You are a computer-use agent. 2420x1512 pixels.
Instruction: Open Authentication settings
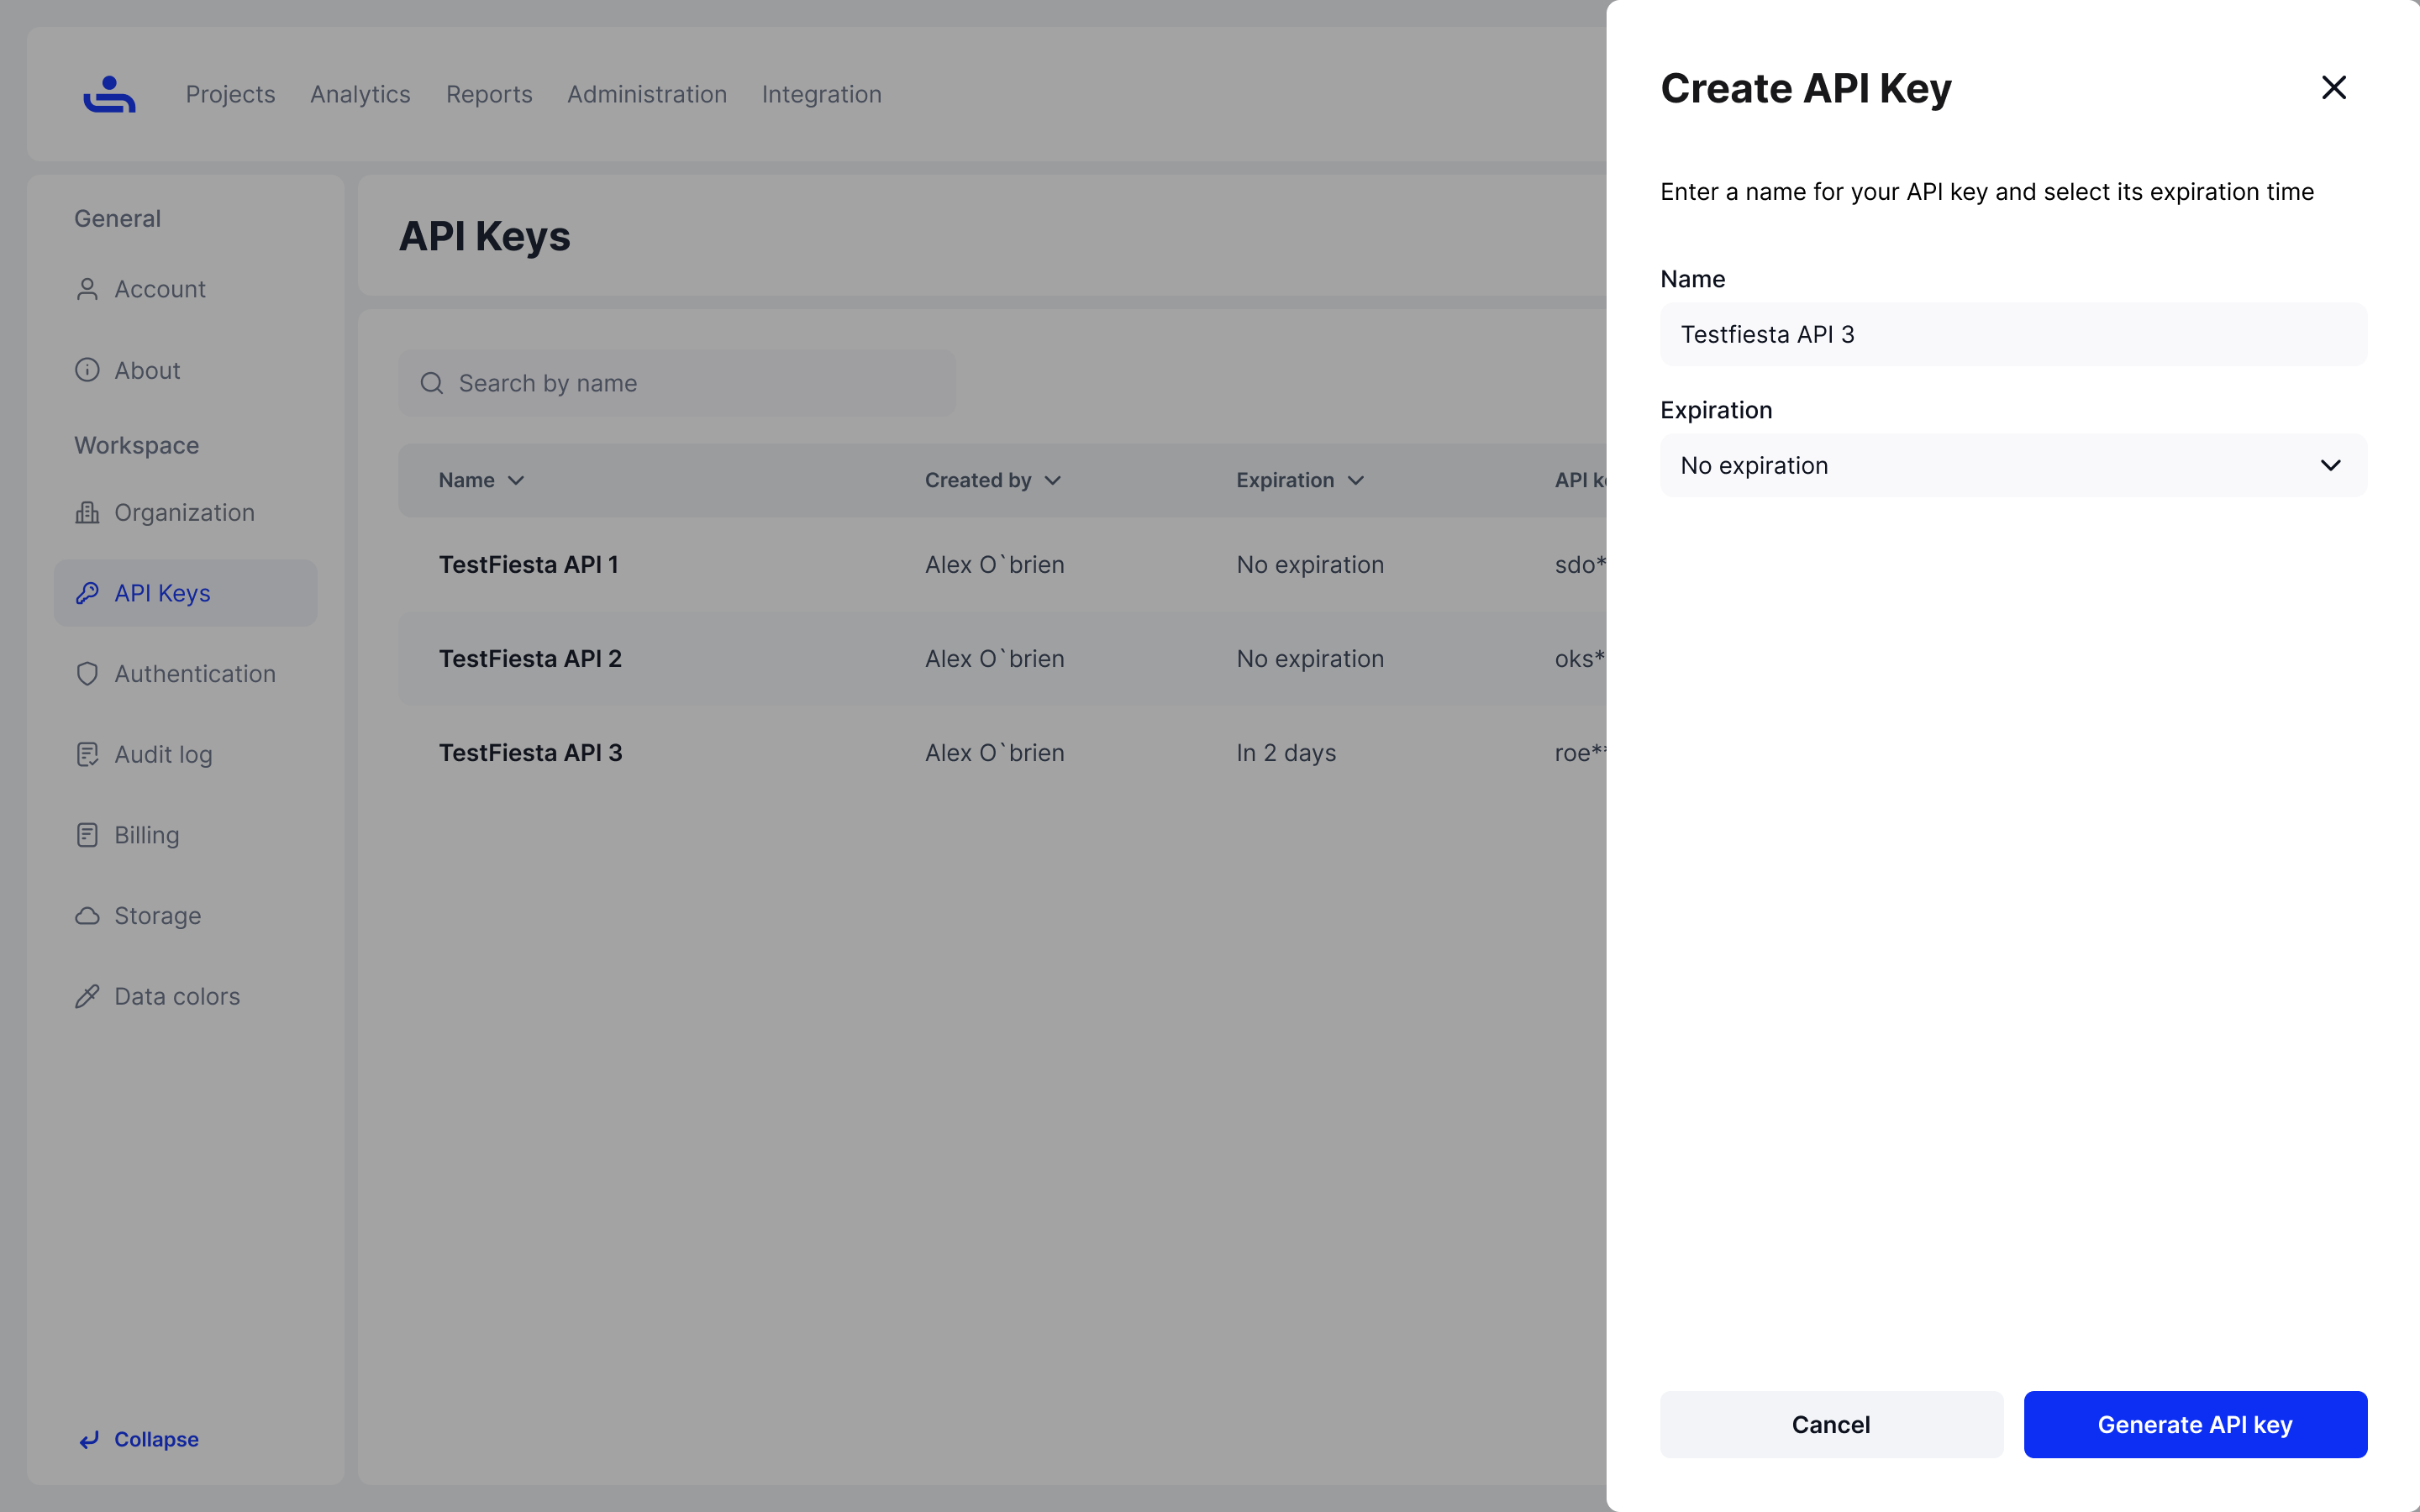[x=194, y=674]
